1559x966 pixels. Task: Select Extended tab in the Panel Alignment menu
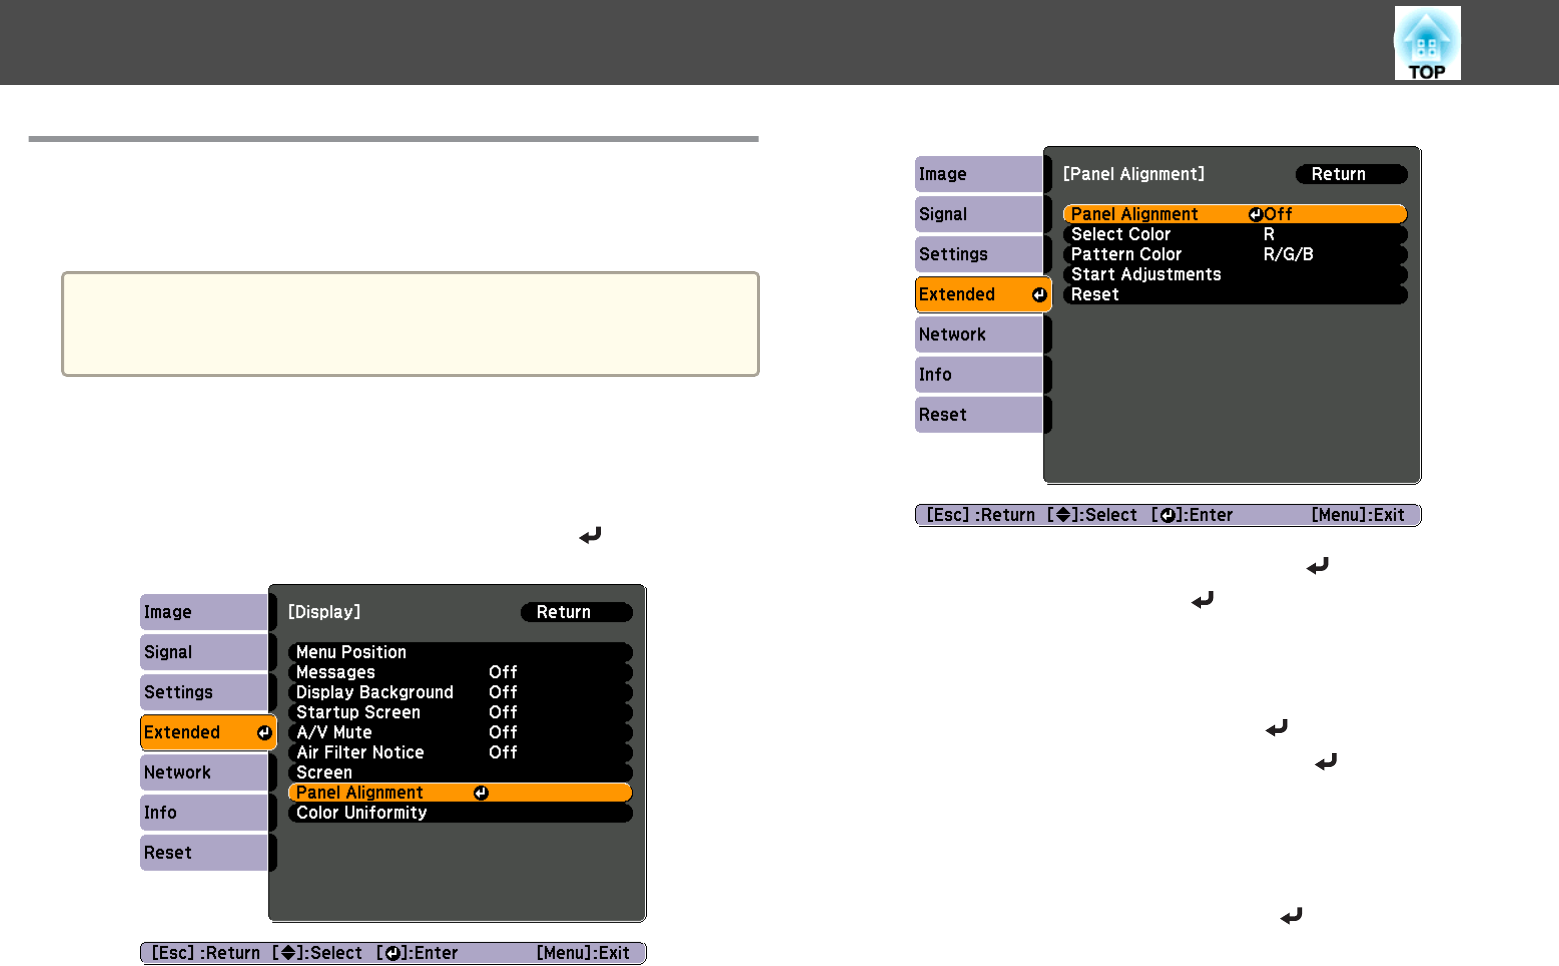tap(983, 294)
